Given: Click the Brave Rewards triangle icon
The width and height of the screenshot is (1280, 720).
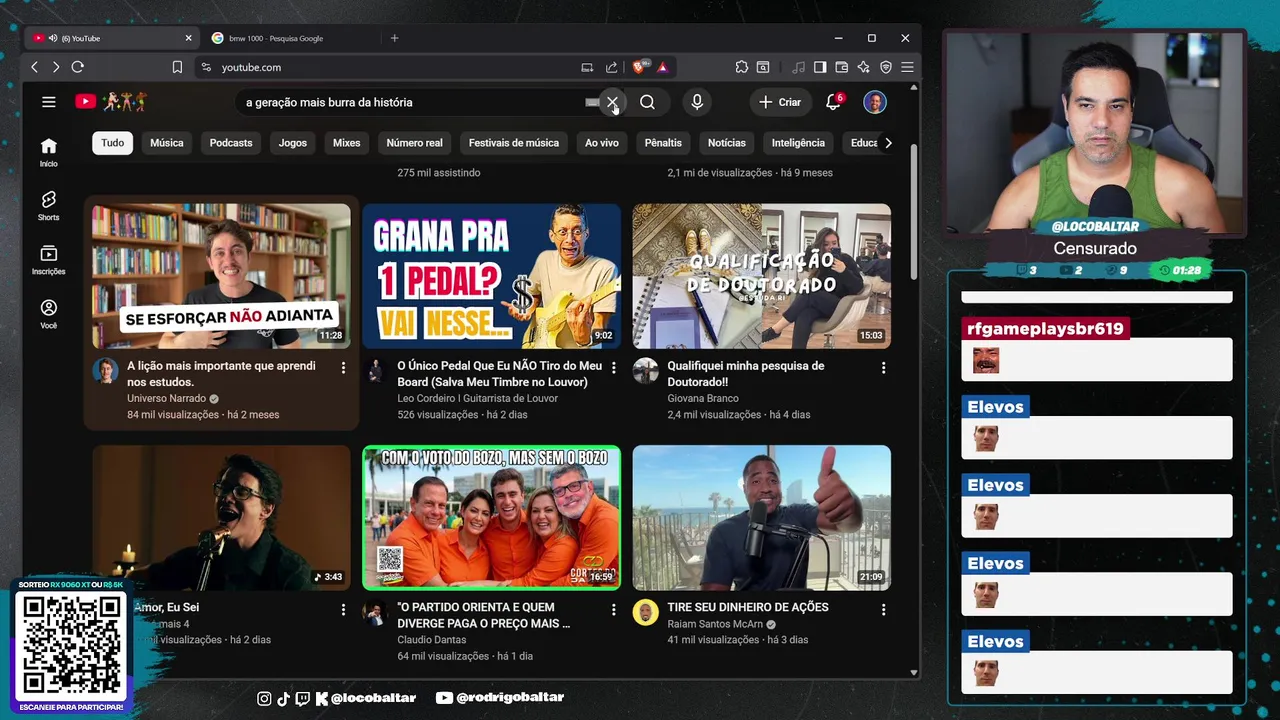Looking at the screenshot, I should click(662, 67).
